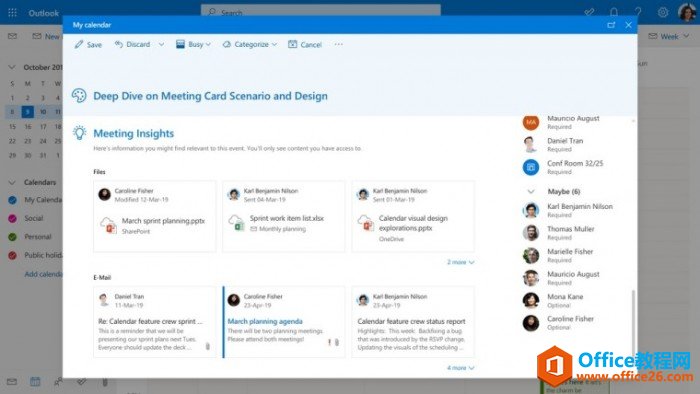Screen dimensions: 700x394
Task: Open the settings gear icon
Action: (x=663, y=12)
